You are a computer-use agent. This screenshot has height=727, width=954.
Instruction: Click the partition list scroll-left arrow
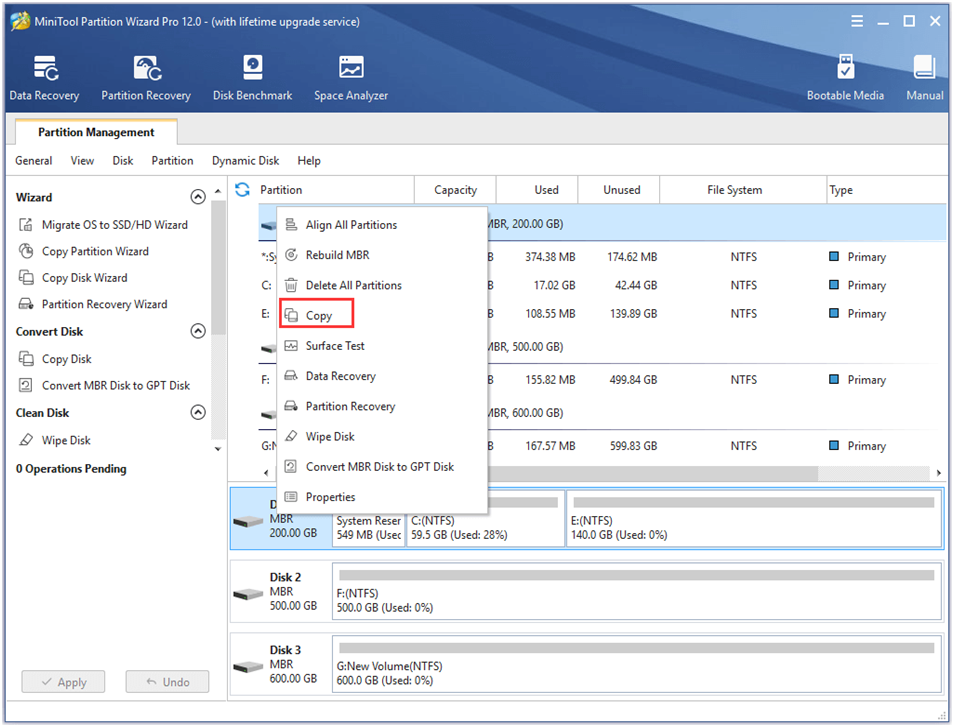point(266,473)
